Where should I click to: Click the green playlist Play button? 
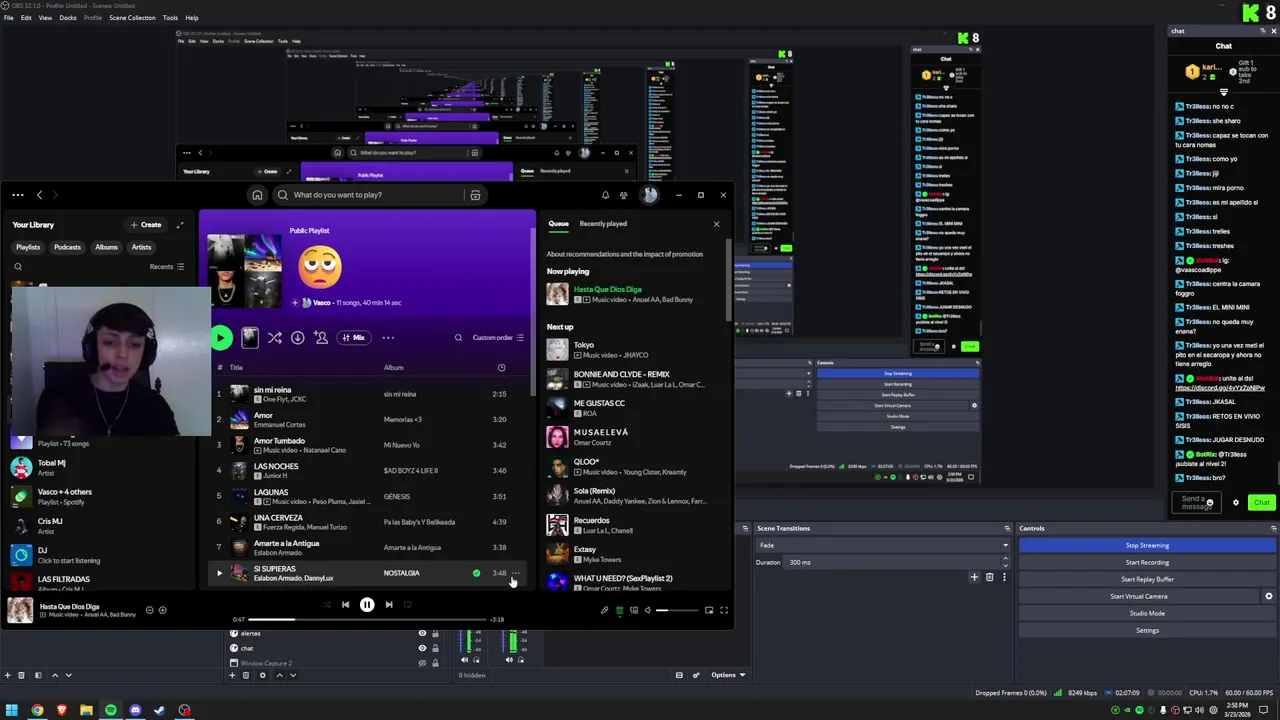(x=221, y=338)
